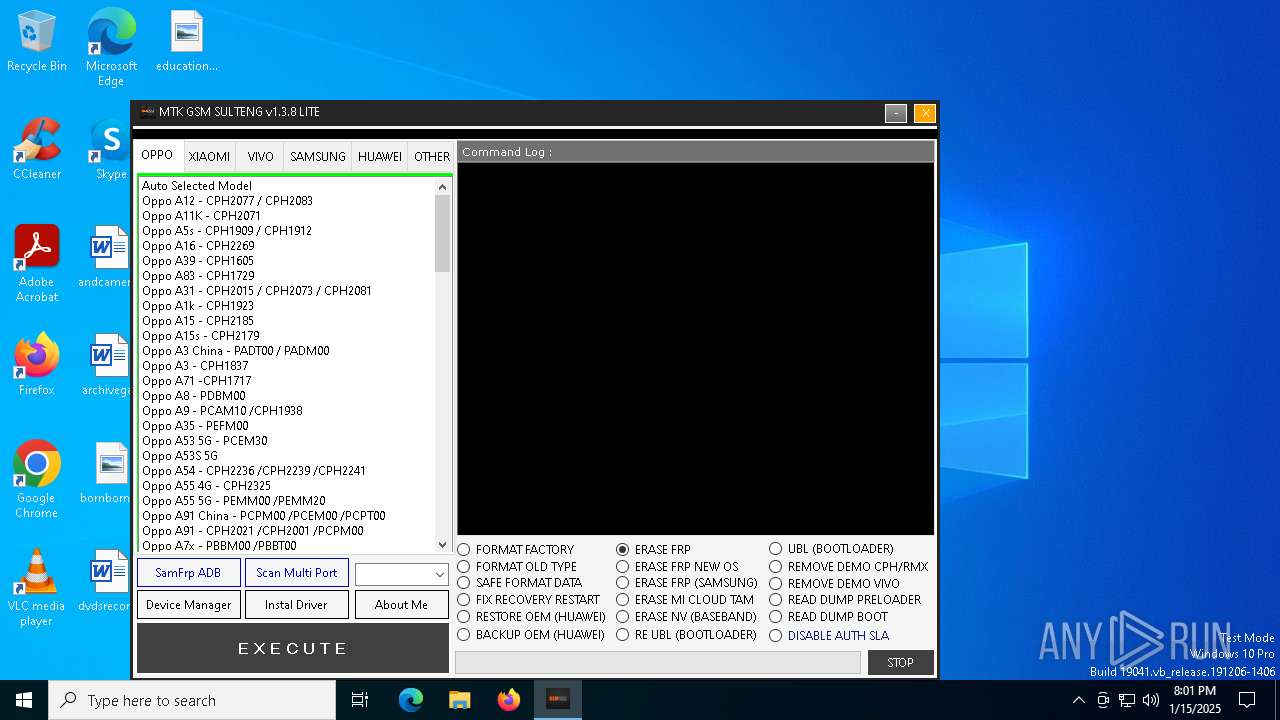Select Oppo A5s - CPH1909 / CPH1912
Viewport: 1280px width, 720px height.
coord(287,231)
